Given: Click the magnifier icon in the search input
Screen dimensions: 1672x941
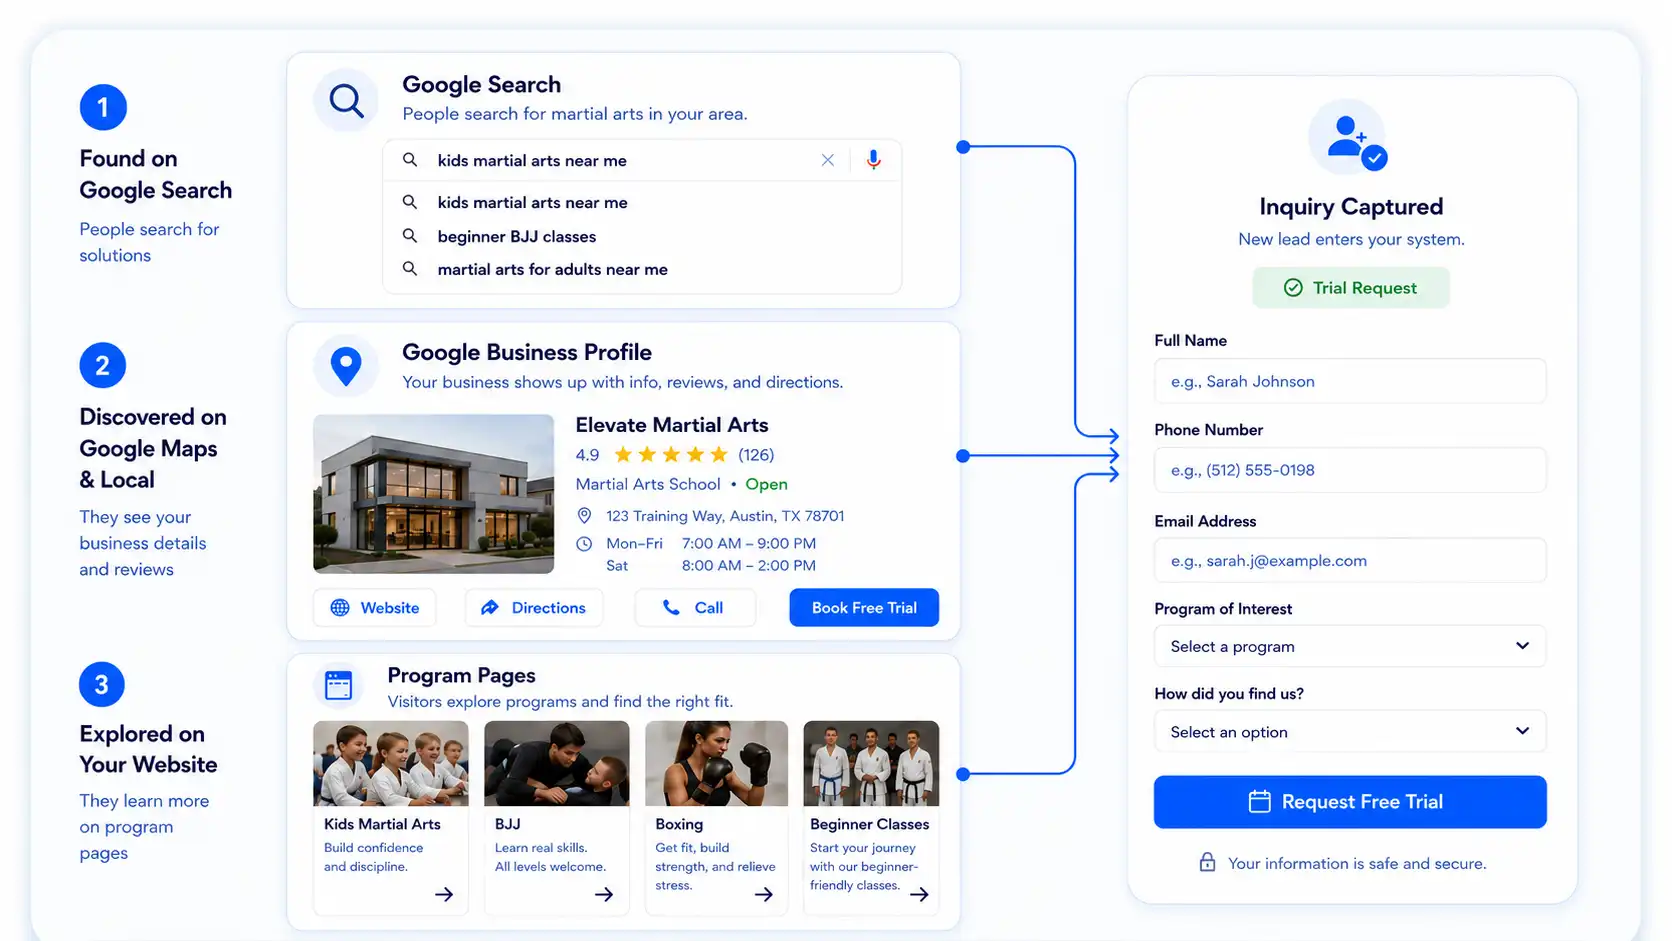Looking at the screenshot, I should click(x=410, y=160).
